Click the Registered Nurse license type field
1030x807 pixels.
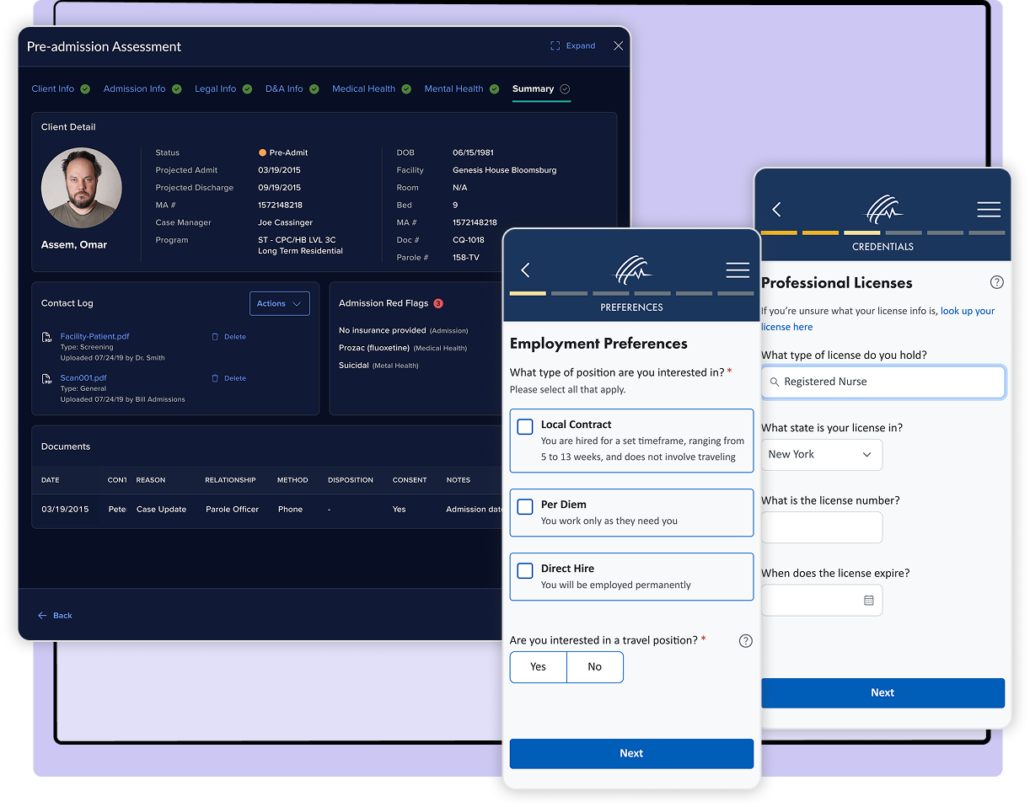(883, 382)
